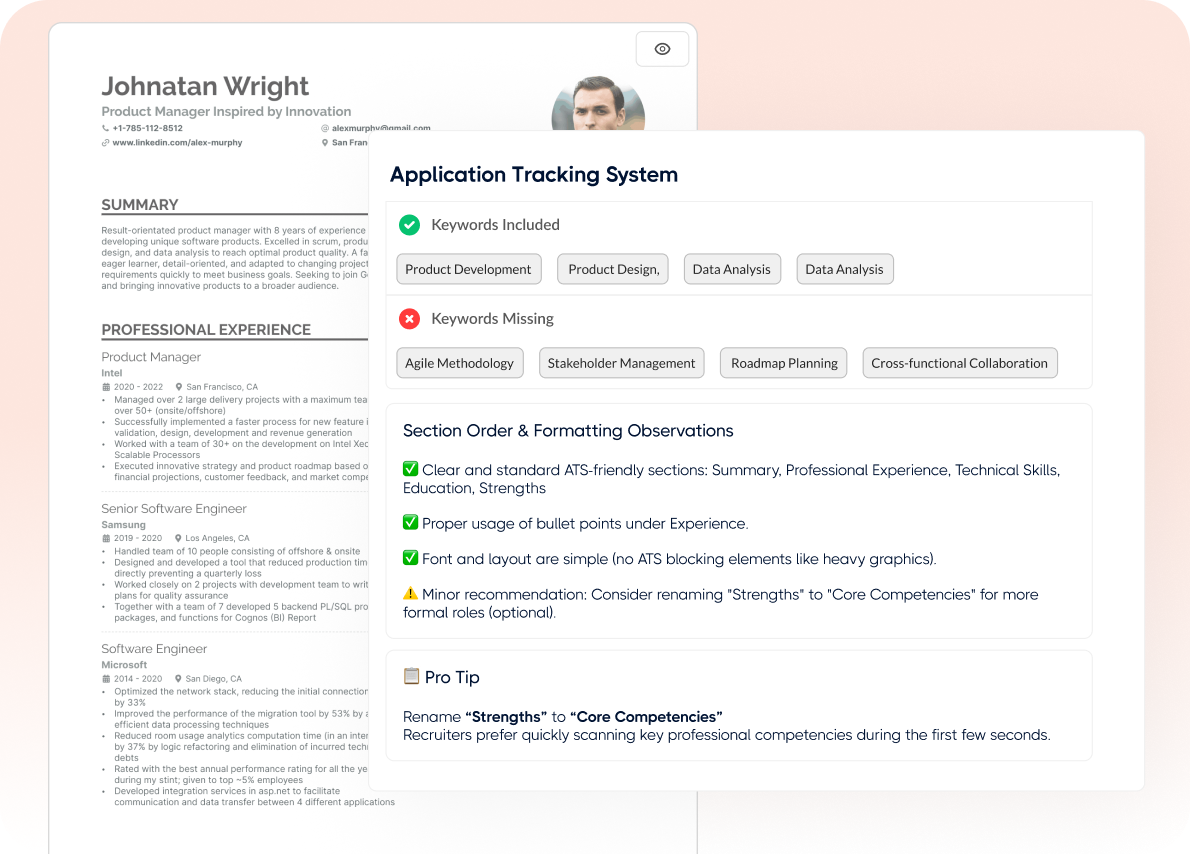1190x854 pixels.
Task: Click the location pin icon beside San Fran
Action: pyautogui.click(x=325, y=143)
